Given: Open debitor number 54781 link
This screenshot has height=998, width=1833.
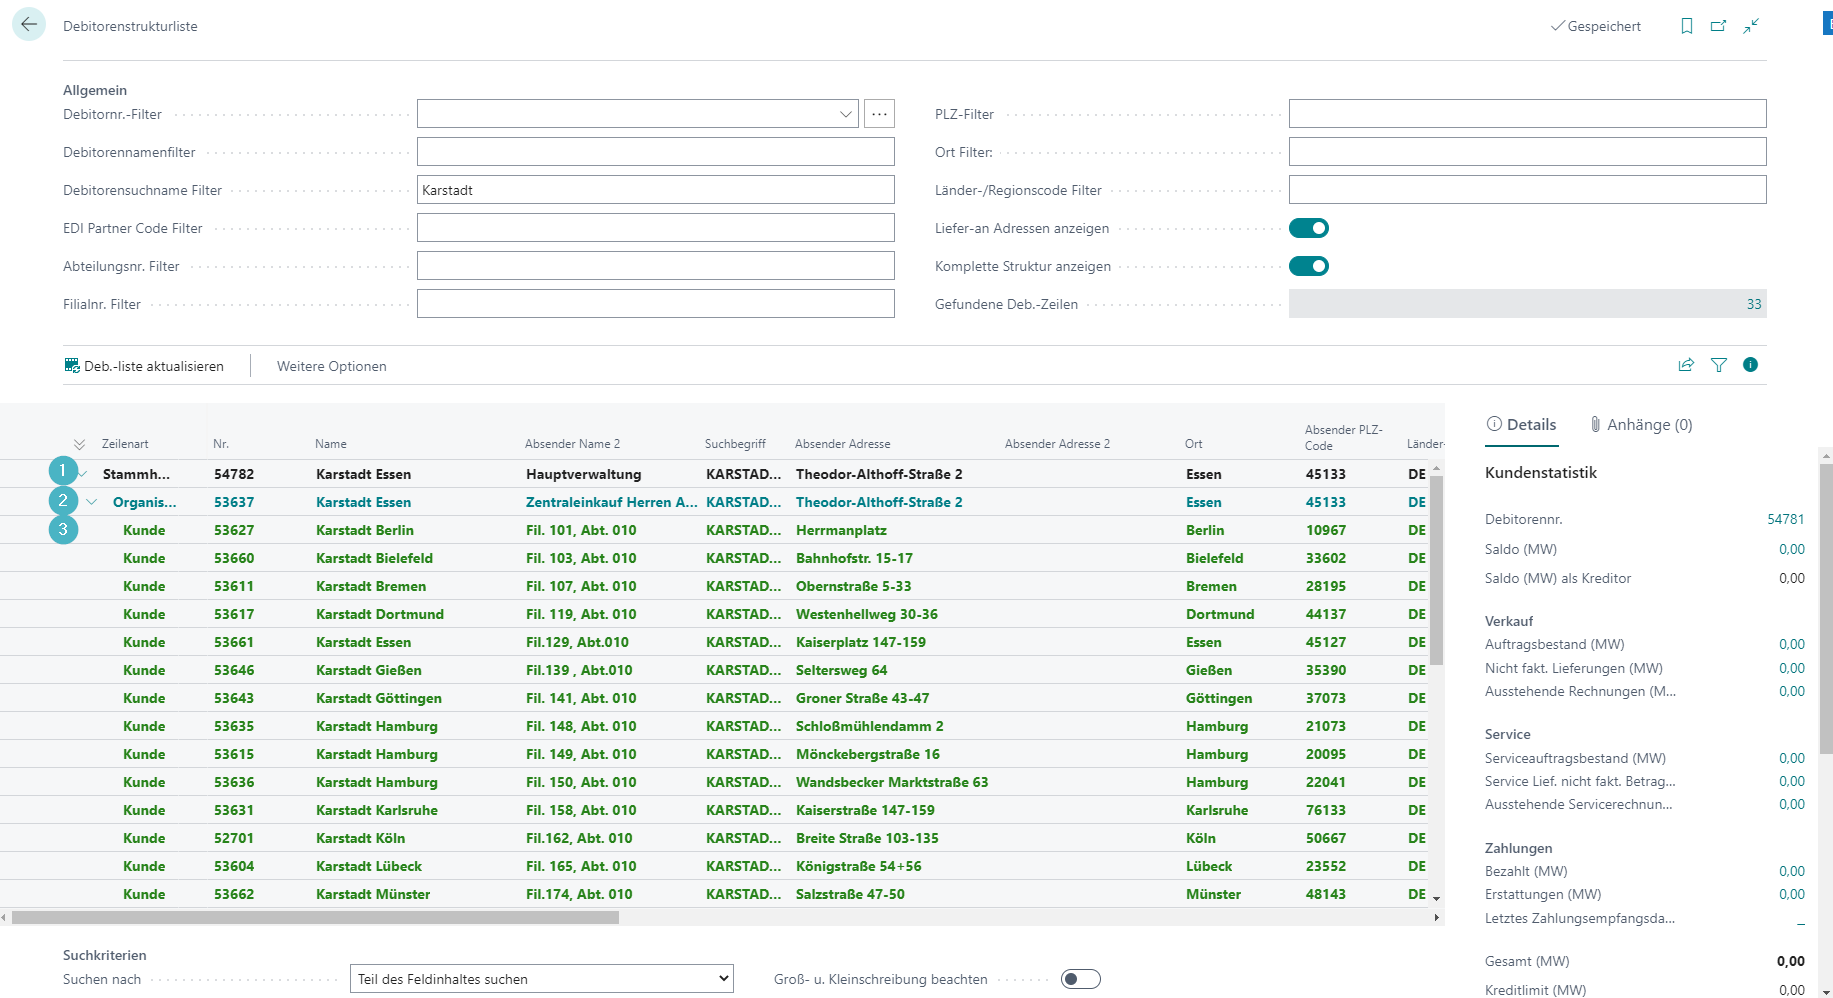Looking at the screenshot, I should coord(1785,519).
